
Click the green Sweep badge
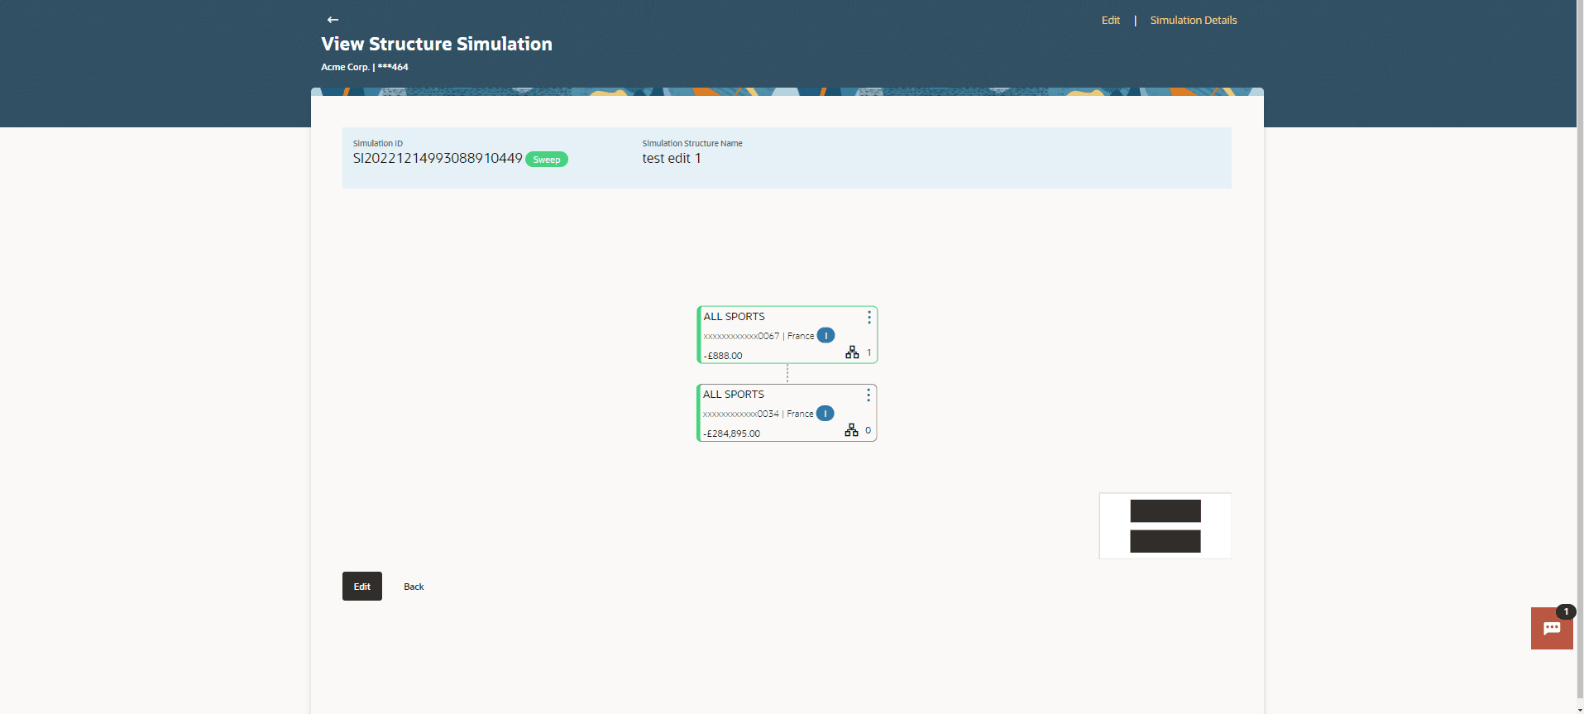click(546, 159)
